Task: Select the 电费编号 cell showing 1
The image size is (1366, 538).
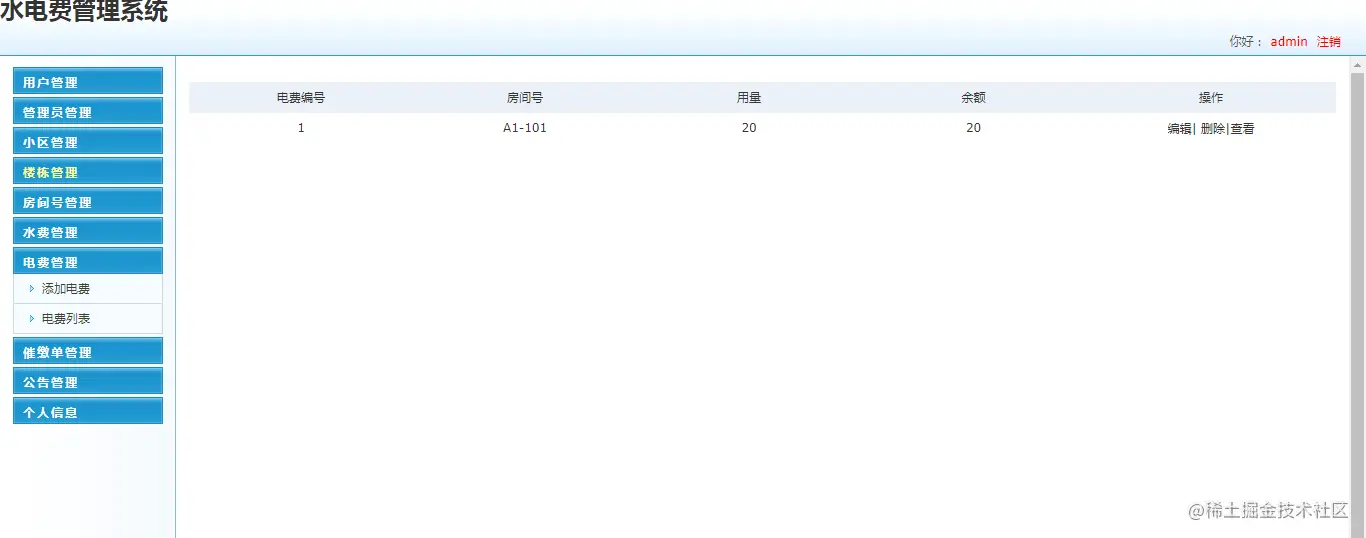Action: click(301, 128)
